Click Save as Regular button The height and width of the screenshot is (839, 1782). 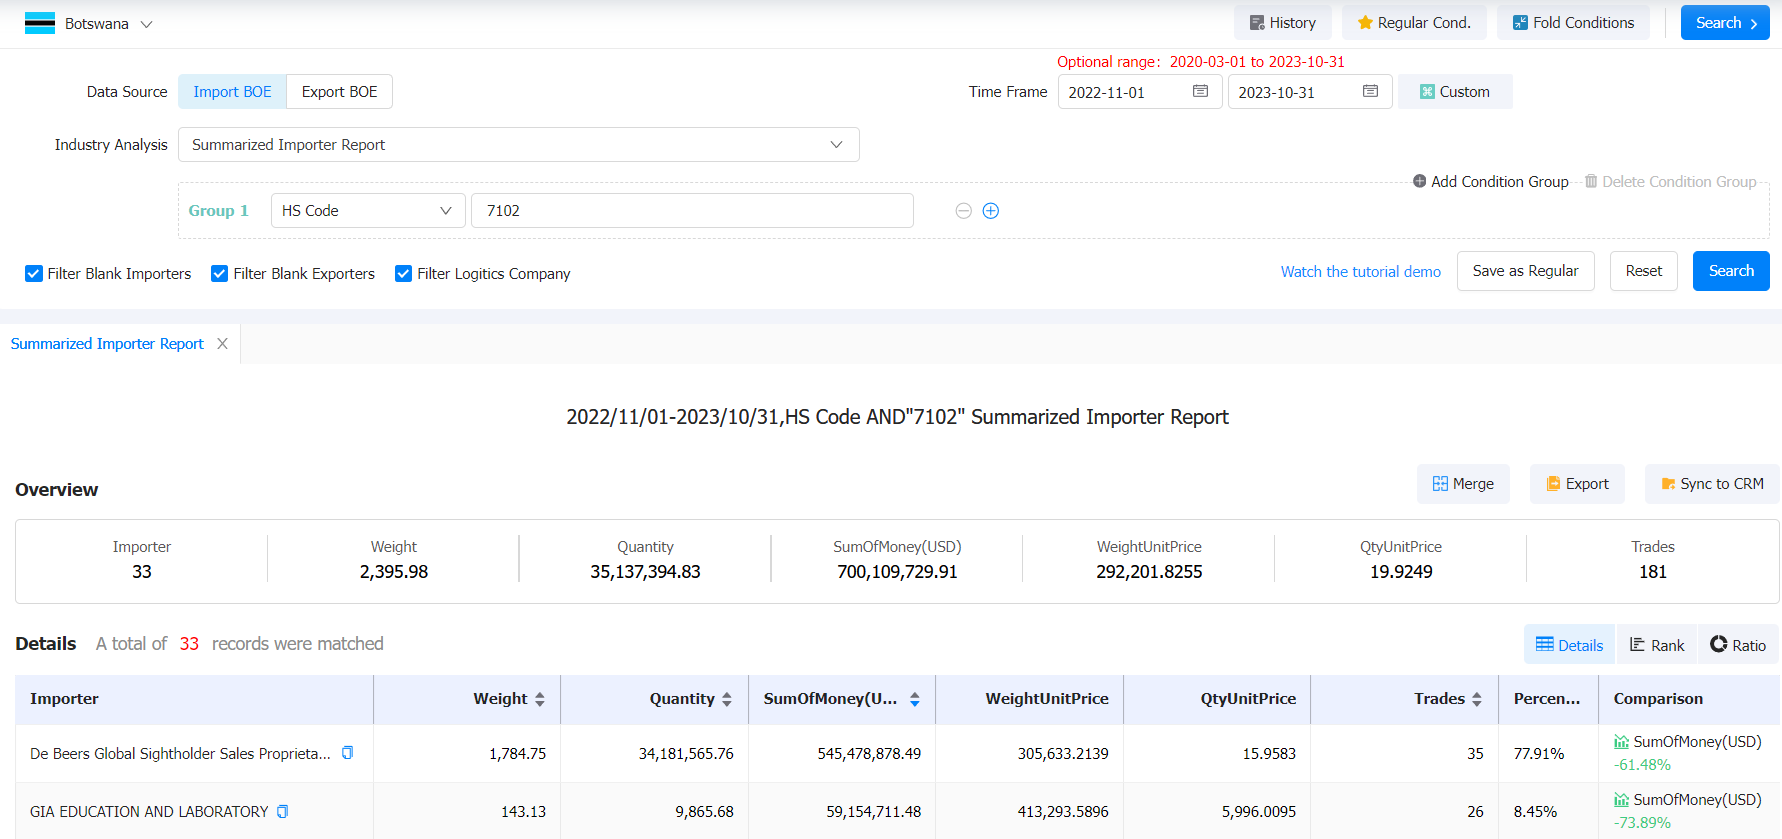tap(1525, 271)
